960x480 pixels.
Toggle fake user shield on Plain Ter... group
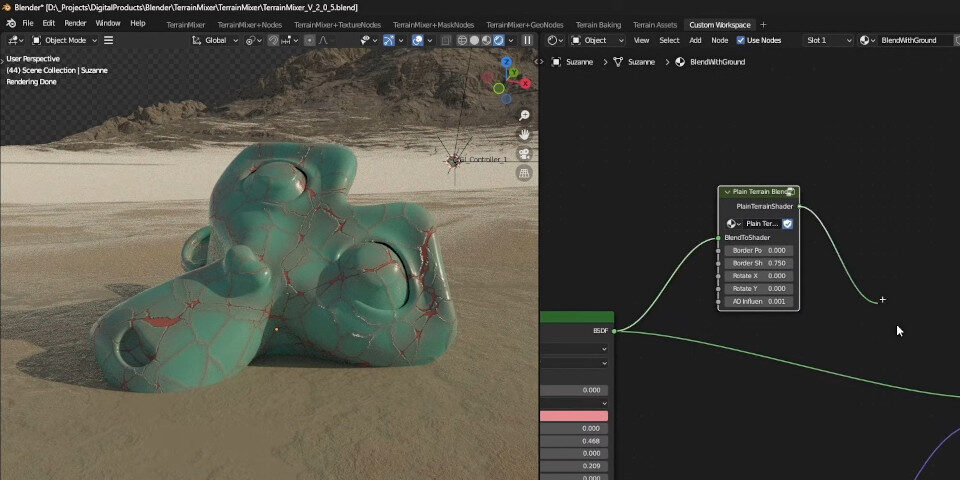(x=788, y=224)
